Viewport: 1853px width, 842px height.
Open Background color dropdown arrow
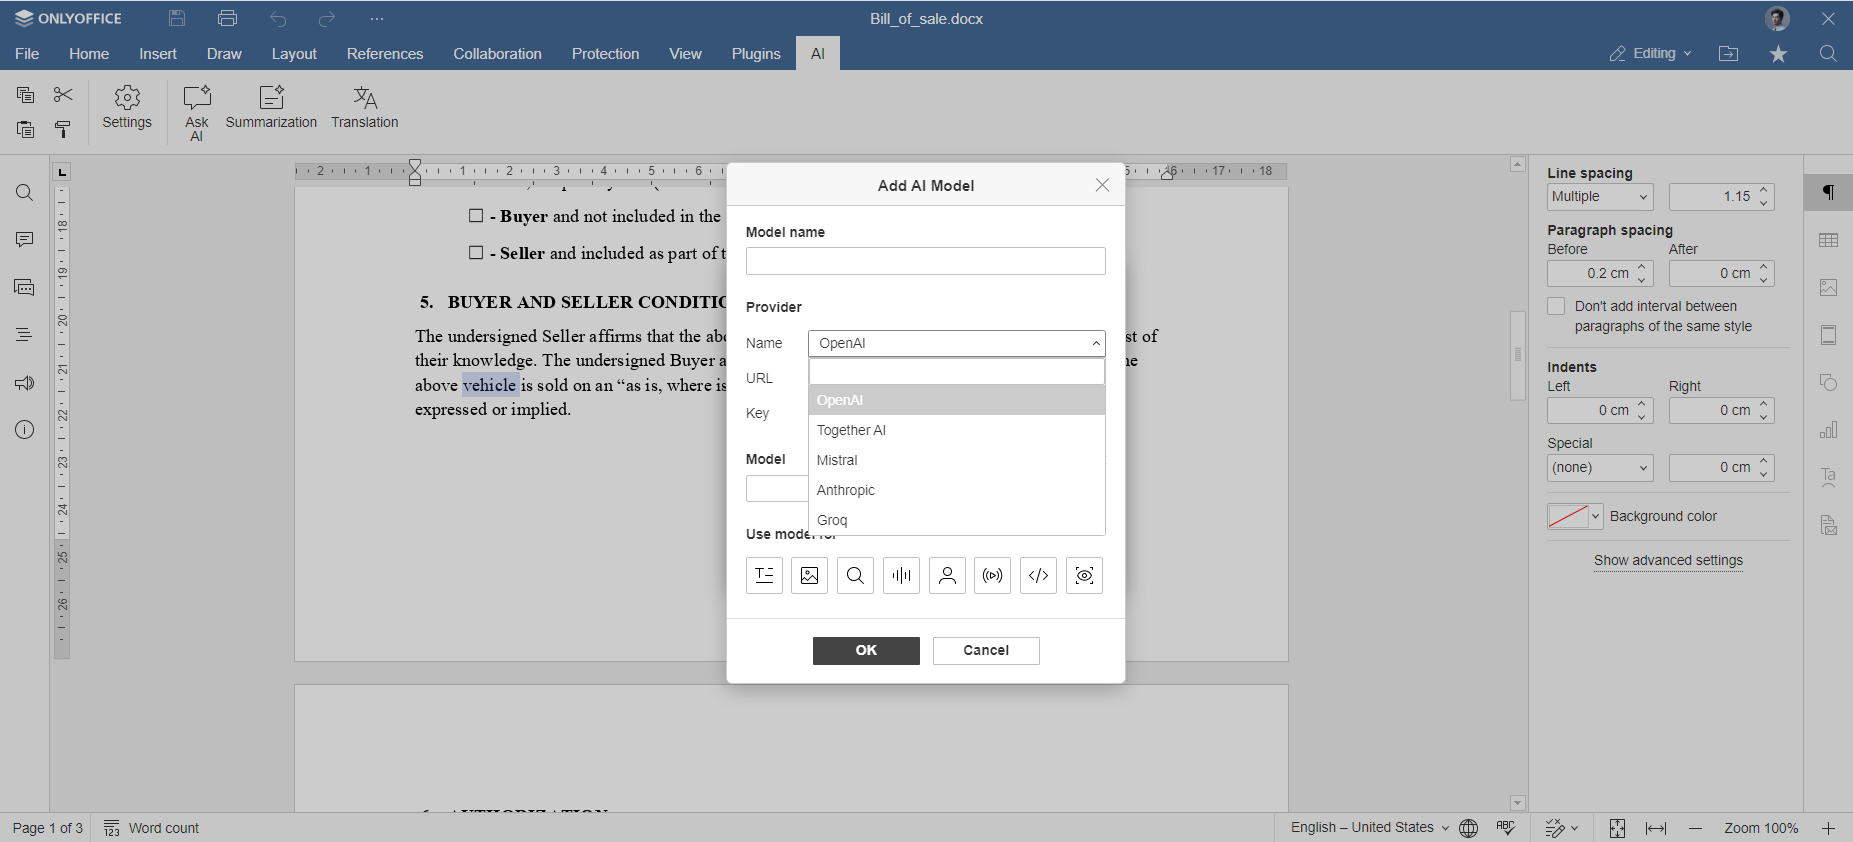[1596, 517]
